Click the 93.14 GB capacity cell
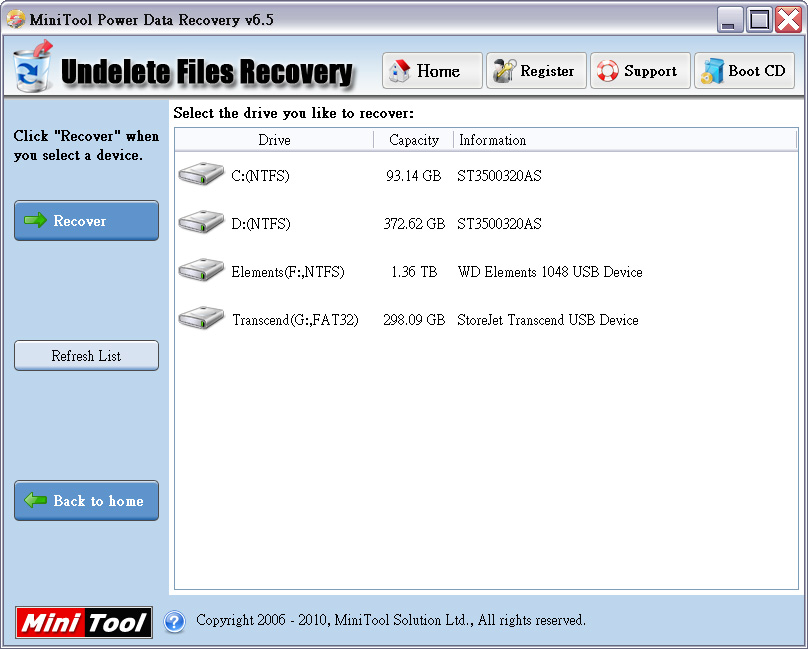The width and height of the screenshot is (808, 649). [x=414, y=176]
